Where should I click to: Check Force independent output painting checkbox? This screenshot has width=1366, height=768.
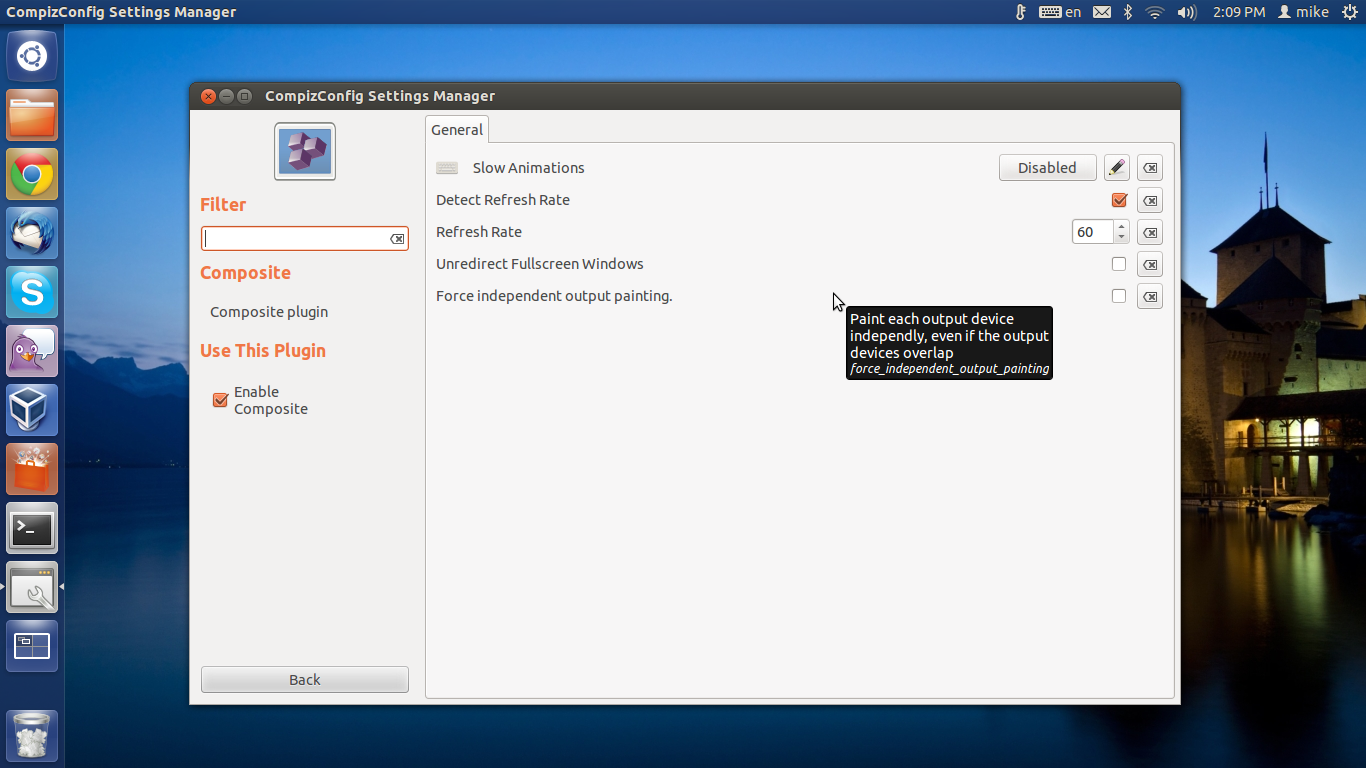tap(1119, 296)
